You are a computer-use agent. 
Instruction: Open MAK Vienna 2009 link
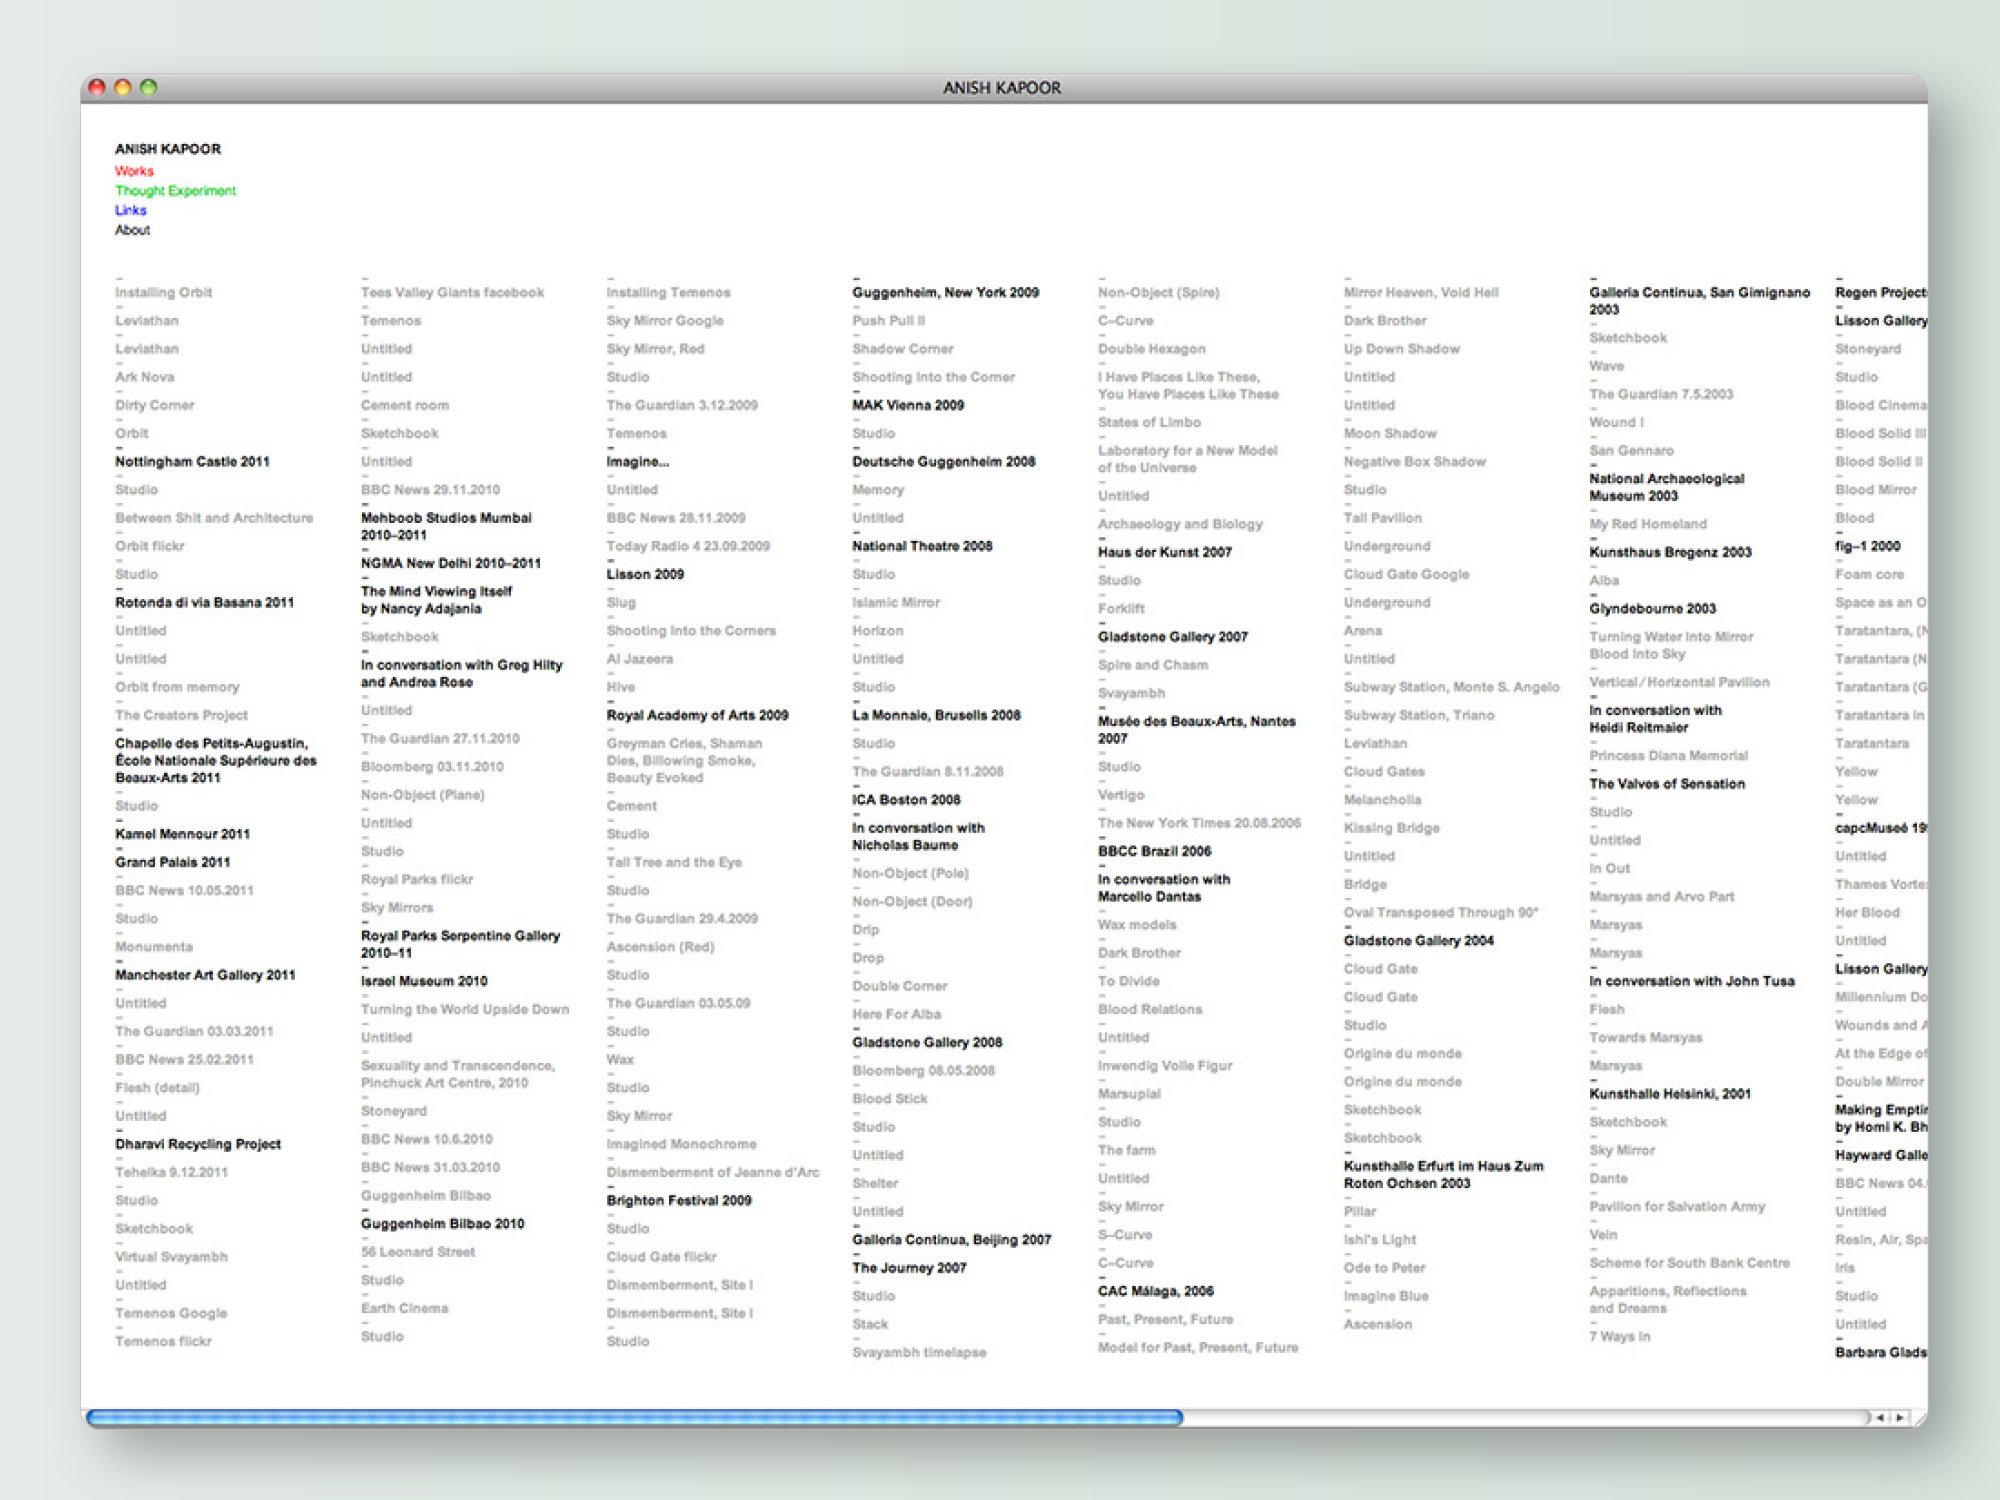coord(908,405)
